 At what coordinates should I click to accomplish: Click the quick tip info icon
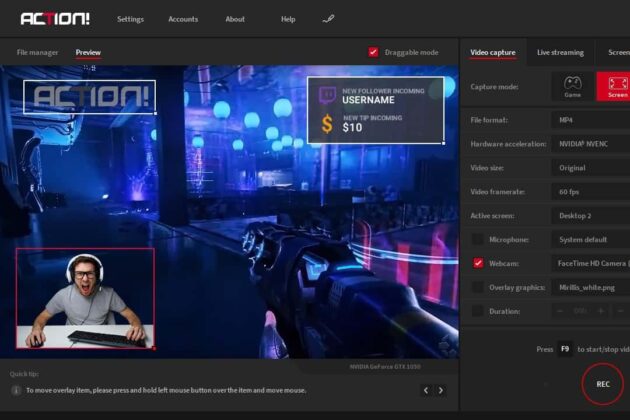(16, 390)
